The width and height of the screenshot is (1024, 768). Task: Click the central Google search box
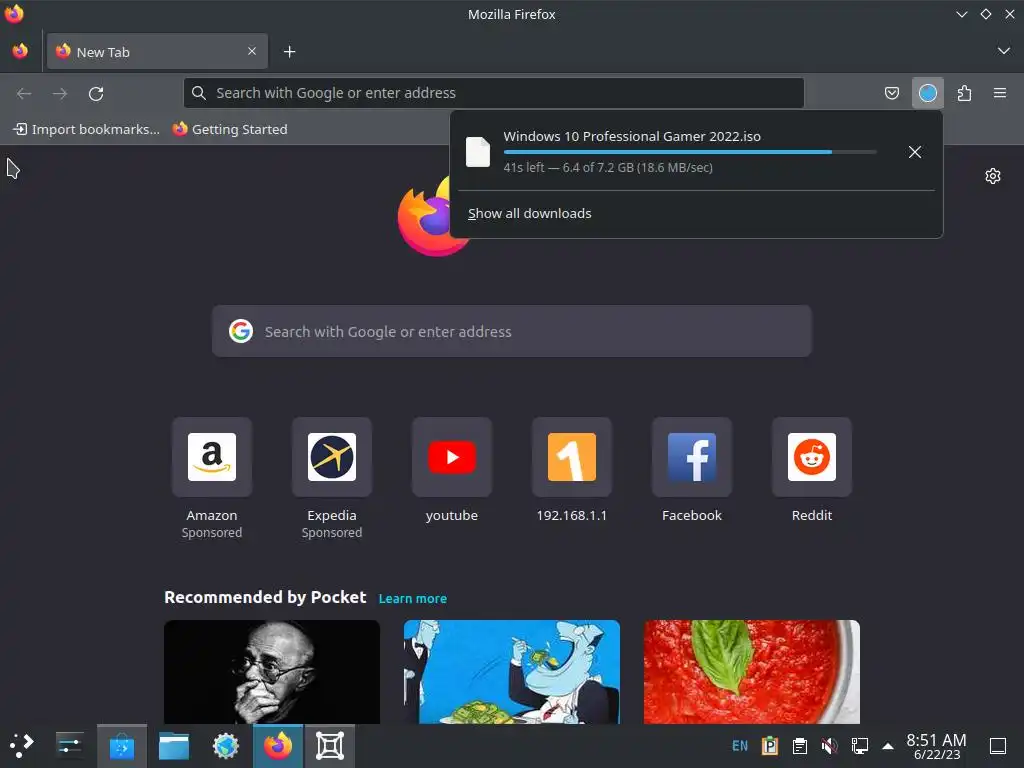511,331
